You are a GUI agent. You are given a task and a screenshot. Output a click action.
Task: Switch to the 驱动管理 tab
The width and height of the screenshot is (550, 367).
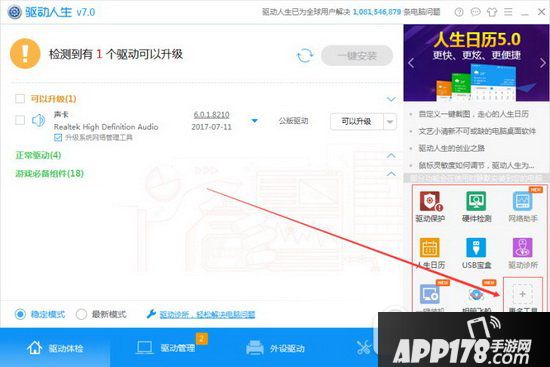pos(166,348)
